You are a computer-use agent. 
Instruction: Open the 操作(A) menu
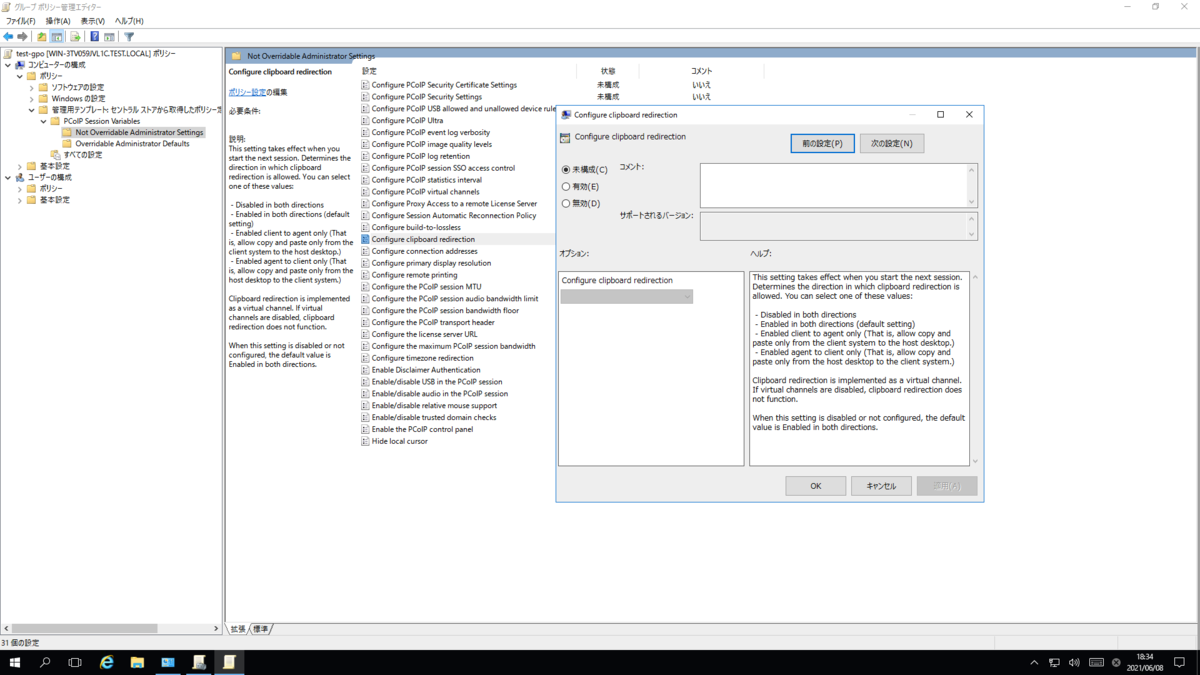pos(58,21)
